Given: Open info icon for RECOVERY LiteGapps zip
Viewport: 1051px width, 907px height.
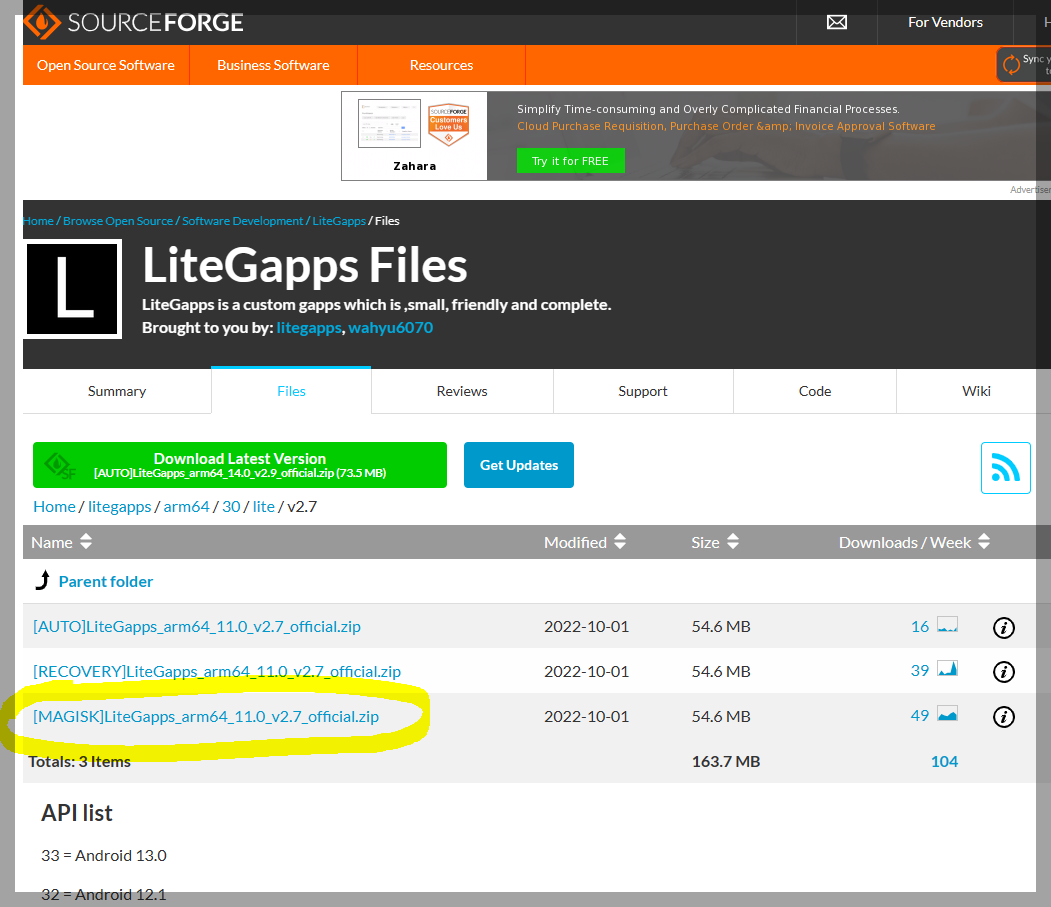Looking at the screenshot, I should [1003, 672].
